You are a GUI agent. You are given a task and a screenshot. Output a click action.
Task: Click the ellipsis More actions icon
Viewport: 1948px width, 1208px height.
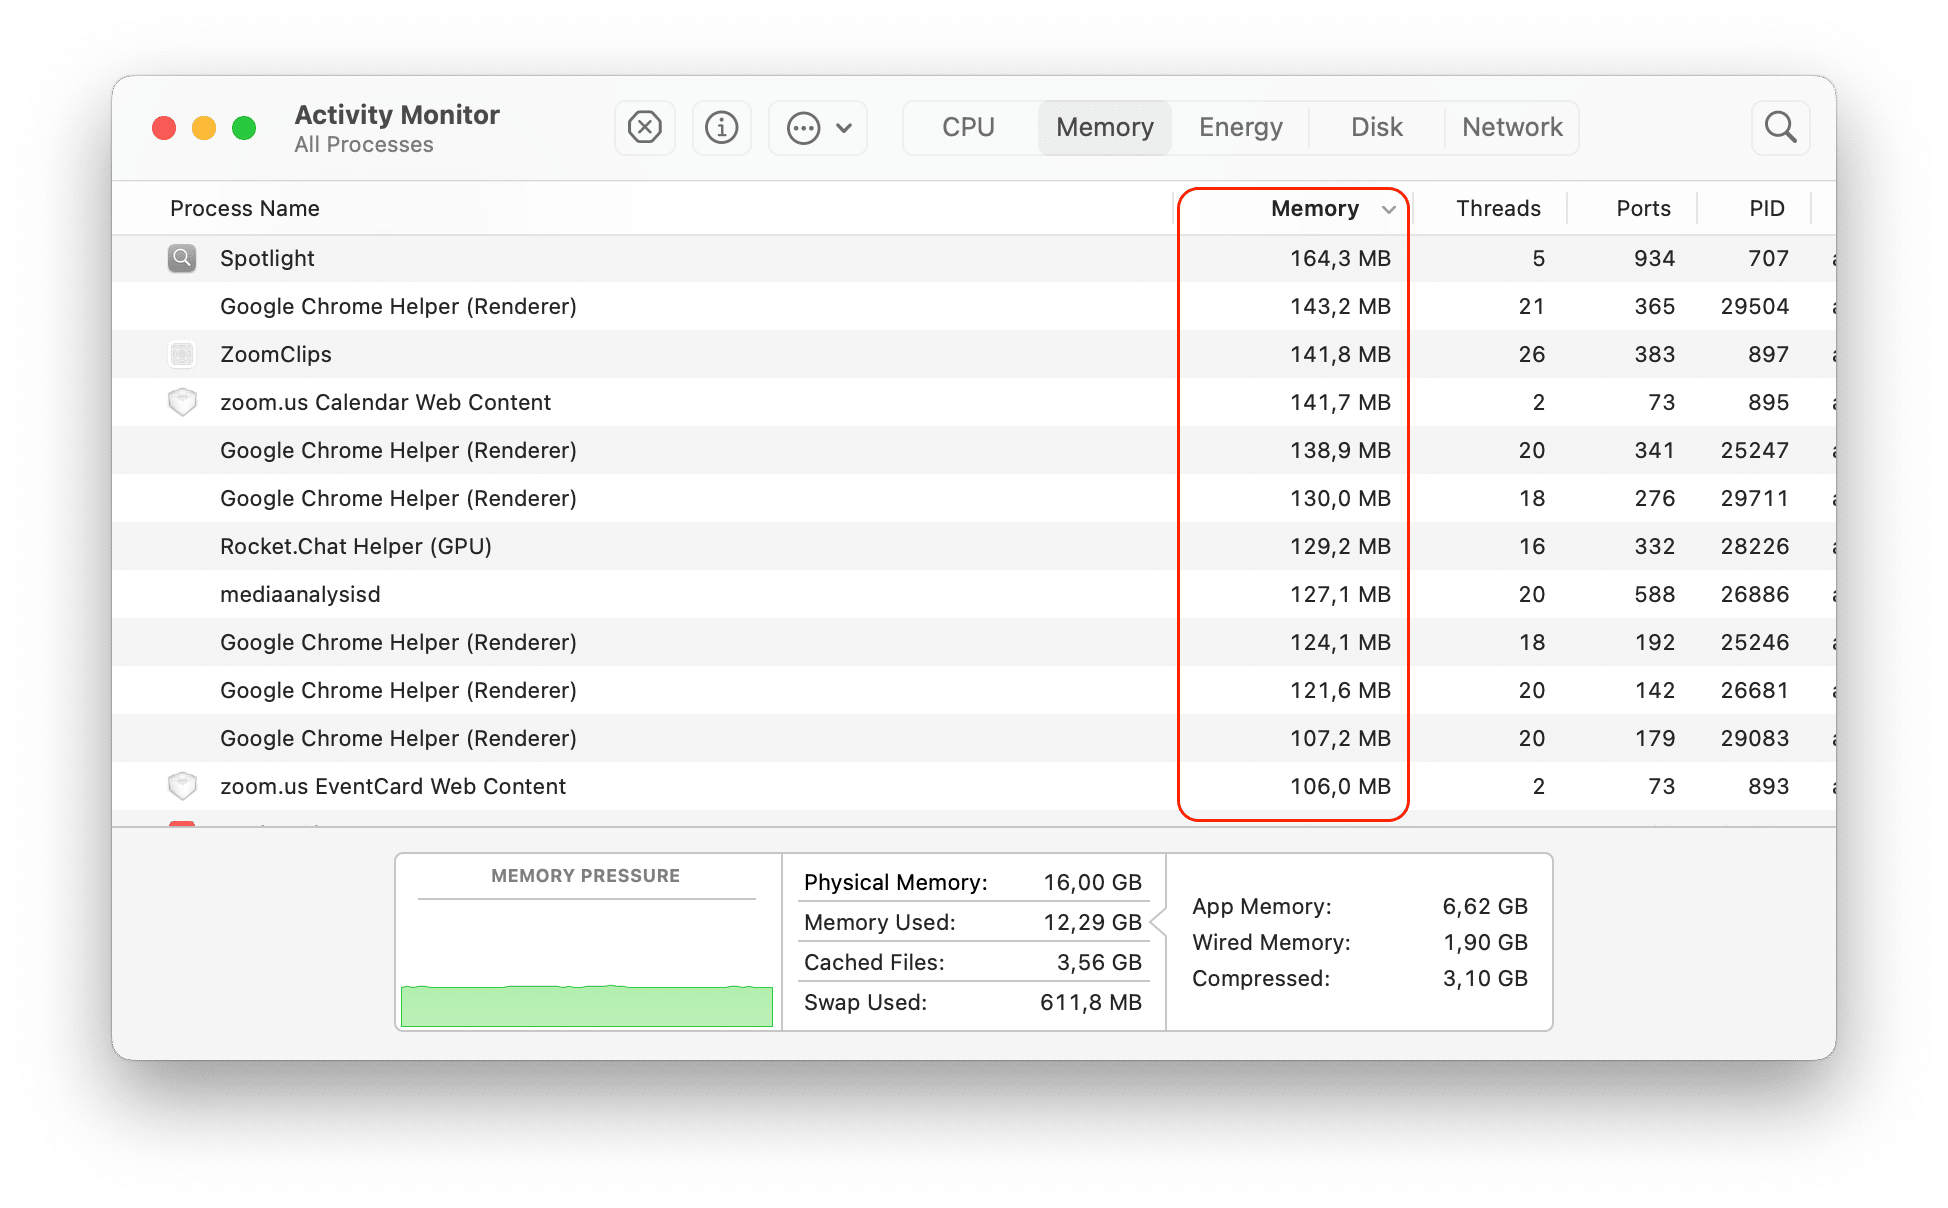[803, 128]
